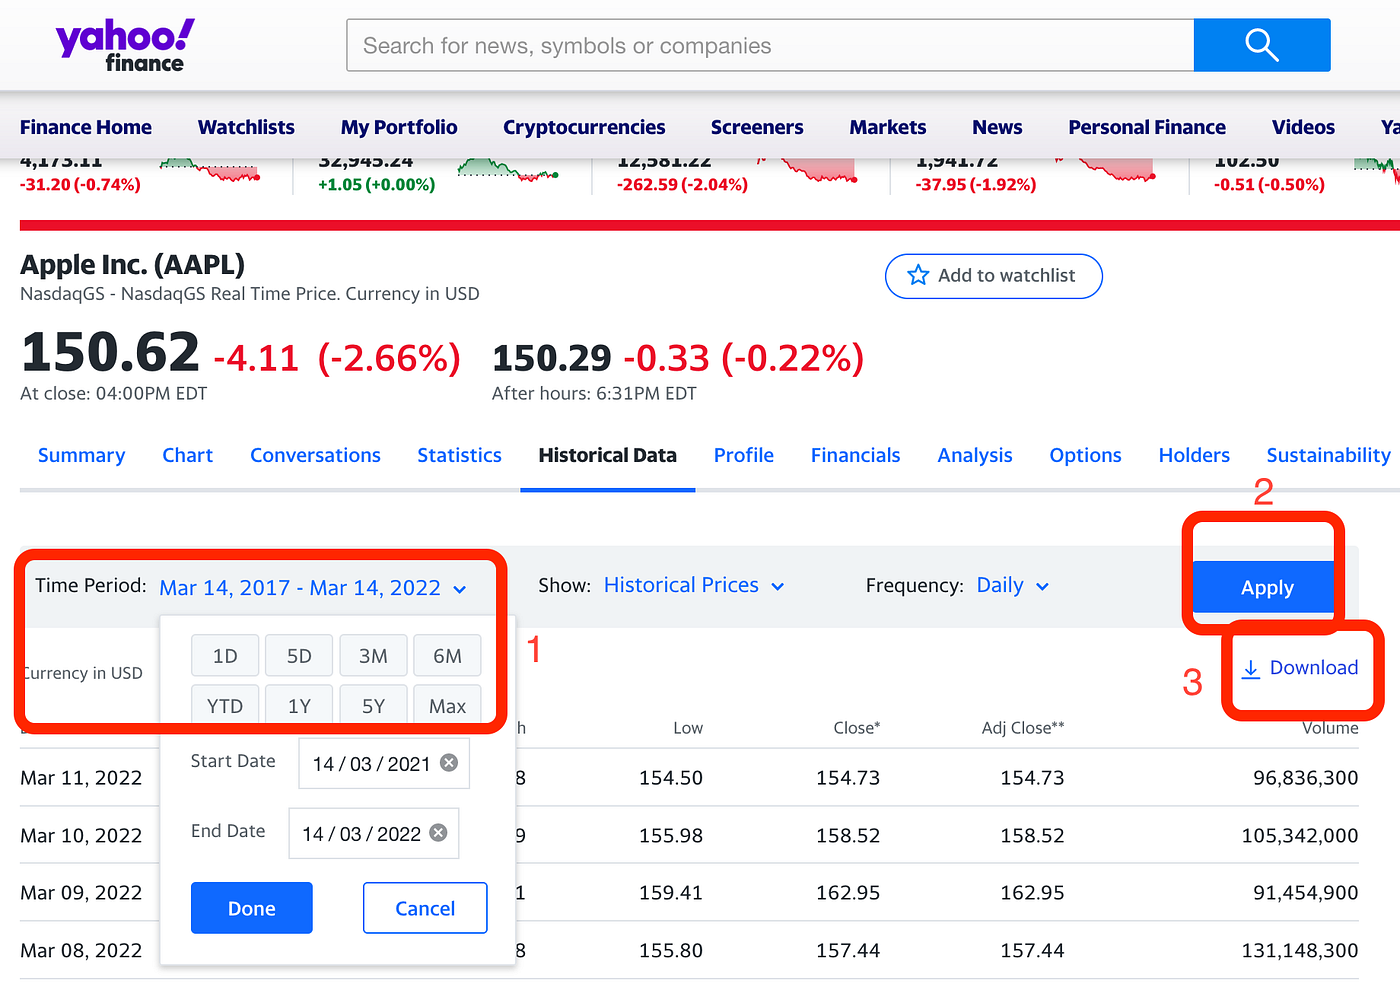1400x994 pixels.
Task: Expand the Time Period dropdown chevron
Action: tap(459, 589)
